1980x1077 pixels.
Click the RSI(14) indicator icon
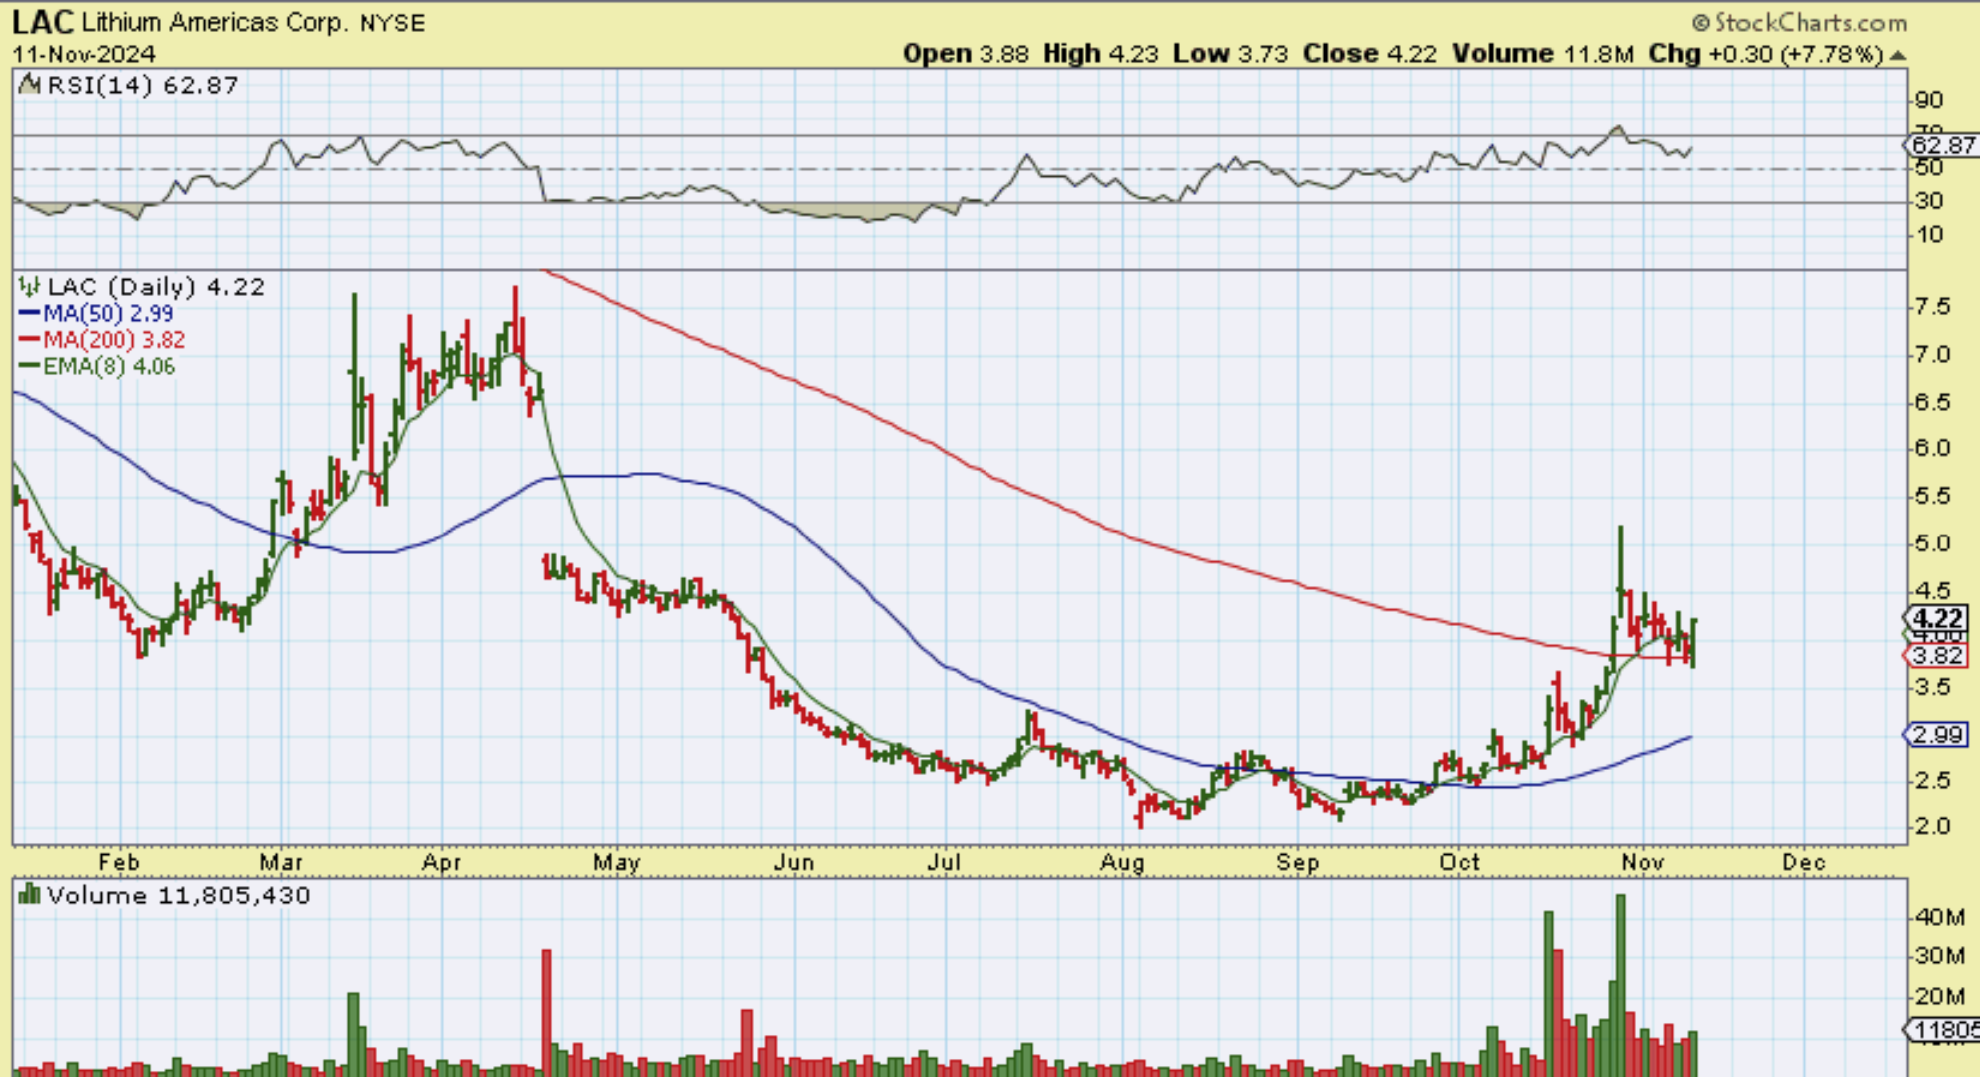[30, 85]
